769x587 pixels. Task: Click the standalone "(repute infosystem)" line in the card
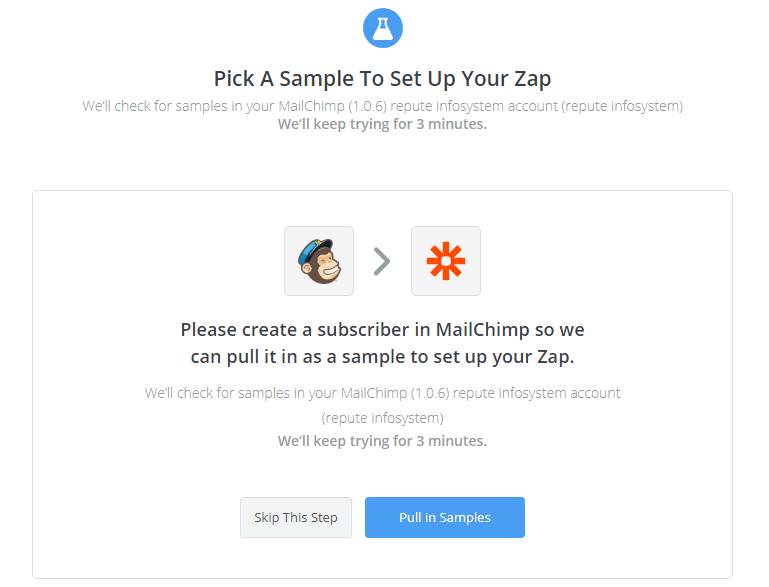(382, 417)
